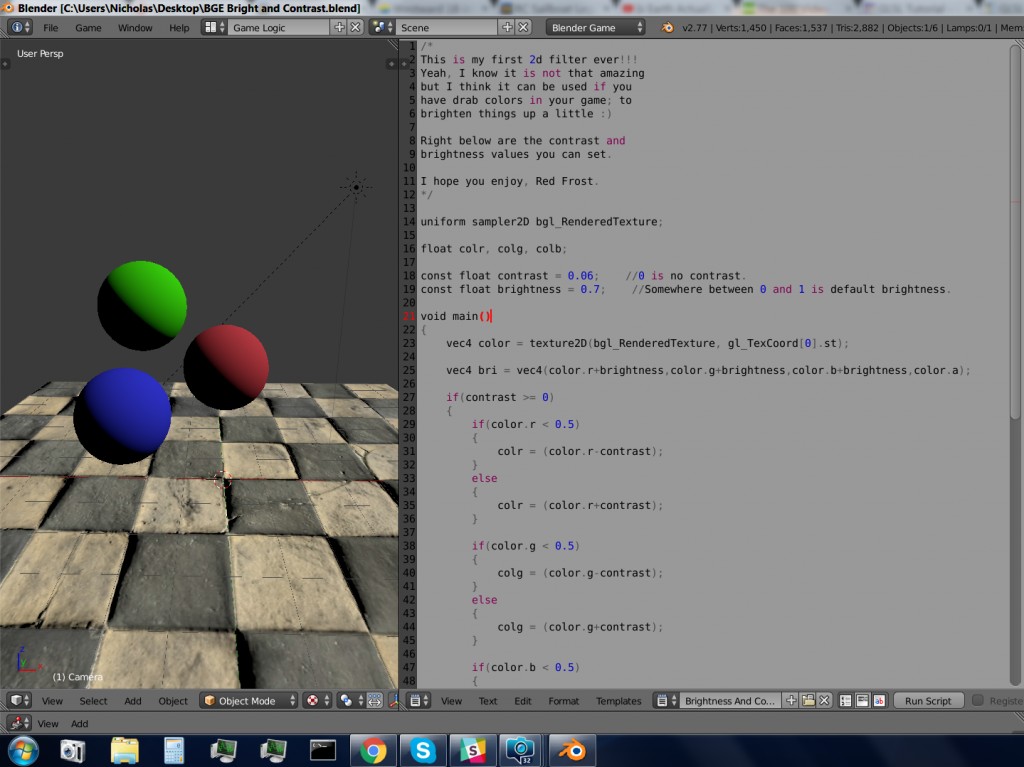Open the text editor type selector icon
This screenshot has width=1024, height=767.
click(416, 701)
